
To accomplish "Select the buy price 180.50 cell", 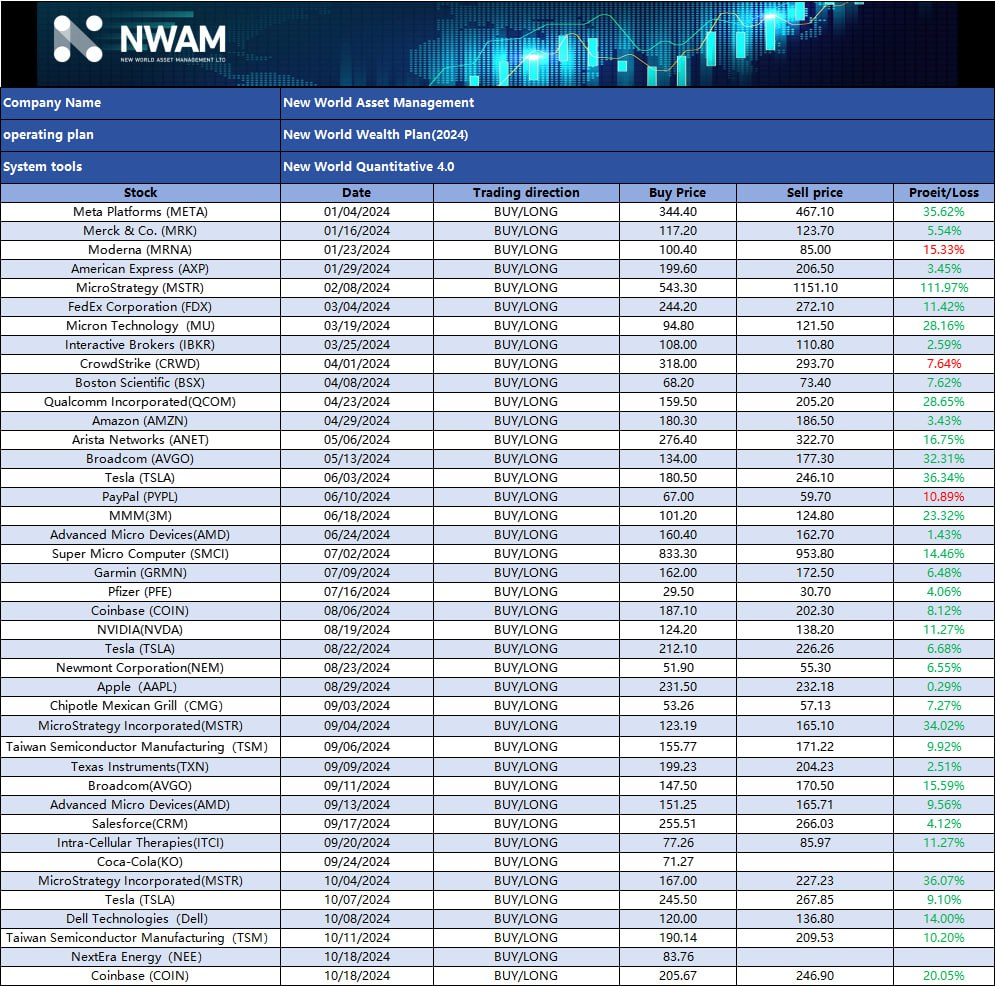I will (x=678, y=478).
